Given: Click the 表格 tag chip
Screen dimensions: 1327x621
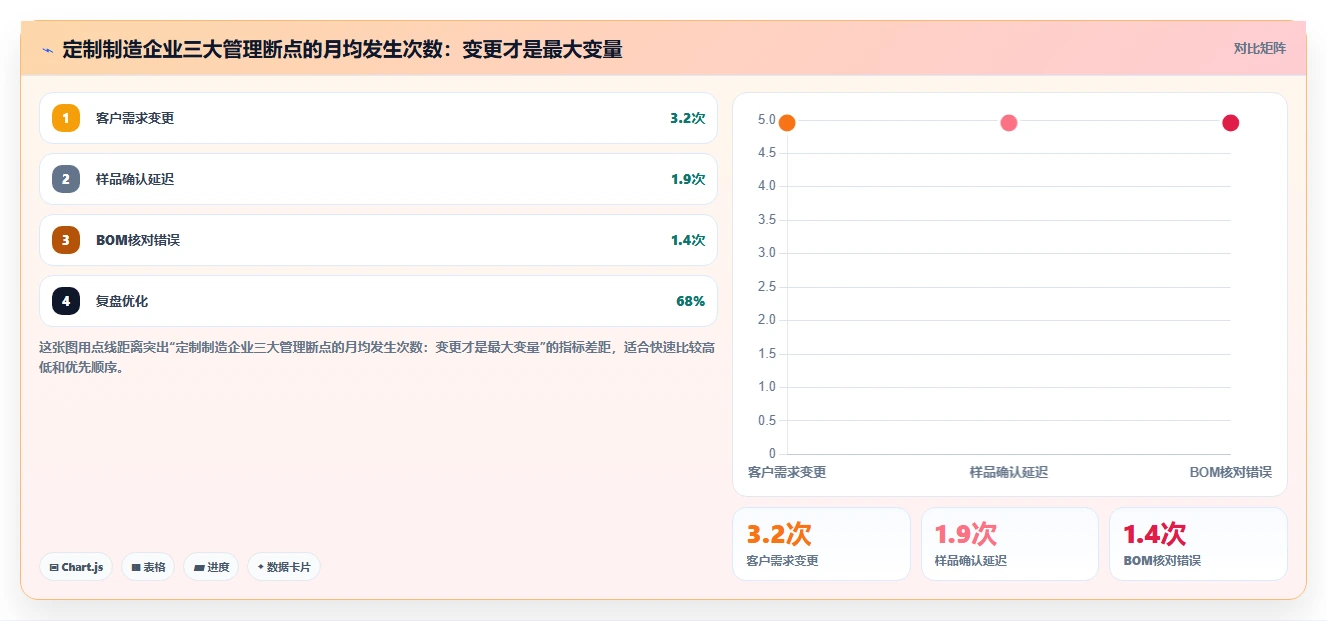Looking at the screenshot, I should tap(148, 567).
